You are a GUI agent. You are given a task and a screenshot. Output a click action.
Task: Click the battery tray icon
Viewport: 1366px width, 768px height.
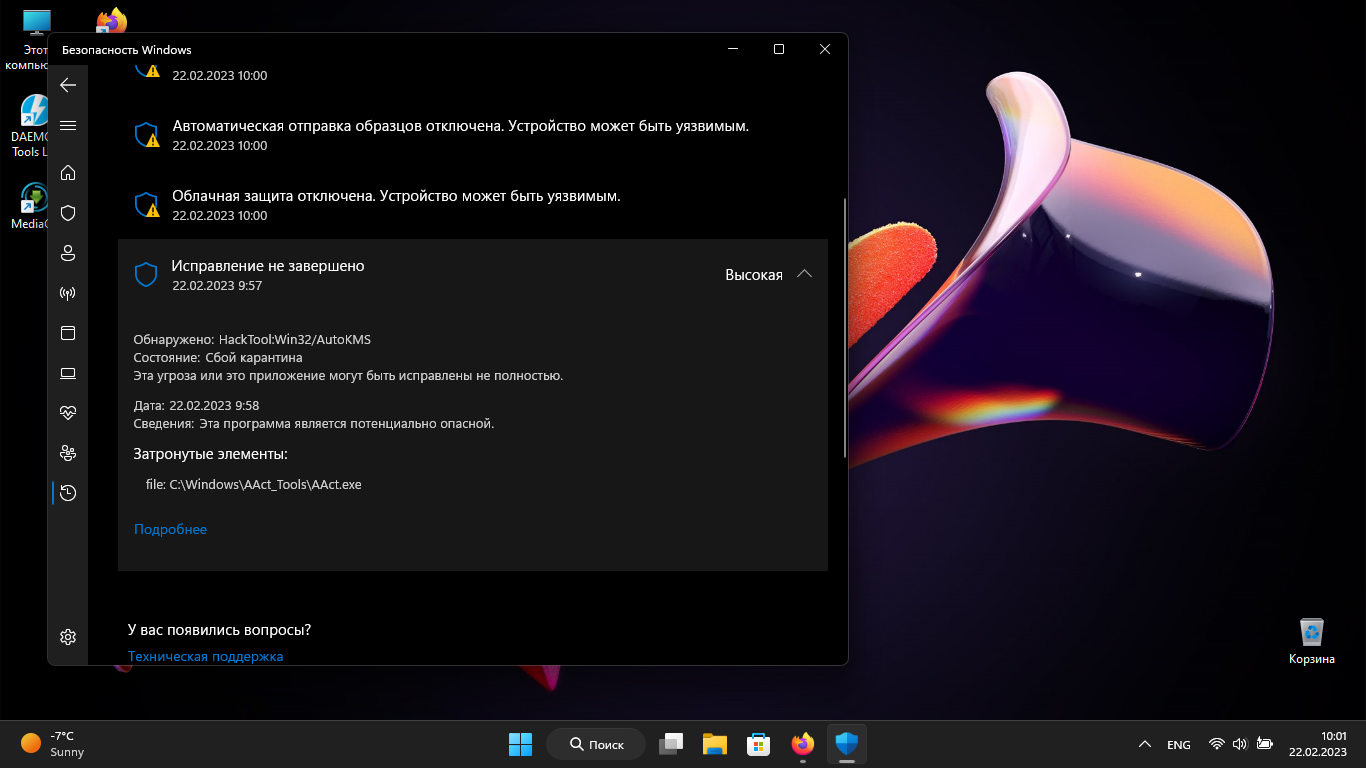pos(1264,744)
